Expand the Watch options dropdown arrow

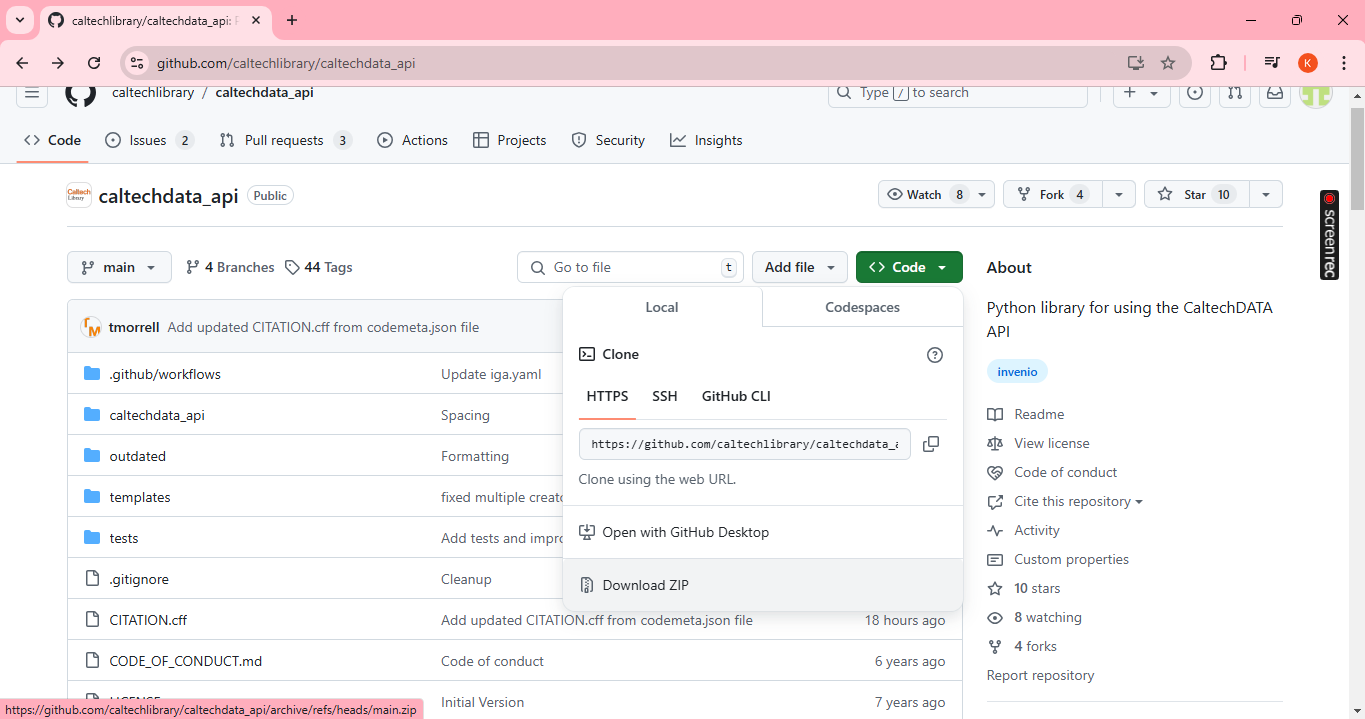(984, 195)
